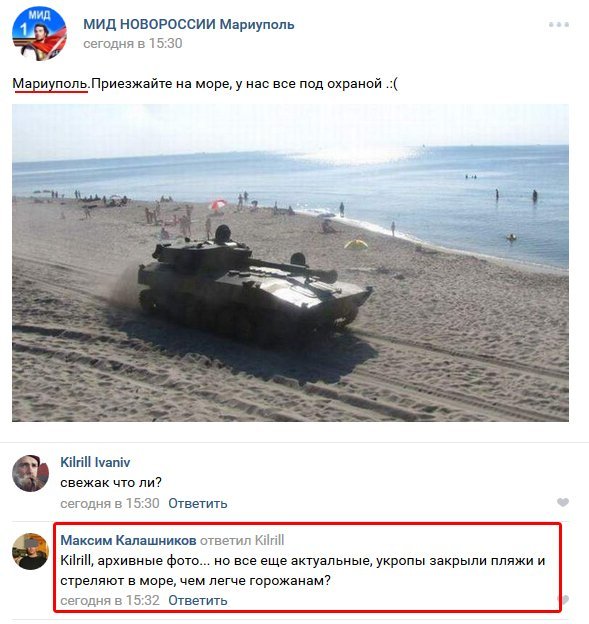Open the tank on beach photo
Viewport: 589px width, 624px height.
pyautogui.click(x=290, y=263)
